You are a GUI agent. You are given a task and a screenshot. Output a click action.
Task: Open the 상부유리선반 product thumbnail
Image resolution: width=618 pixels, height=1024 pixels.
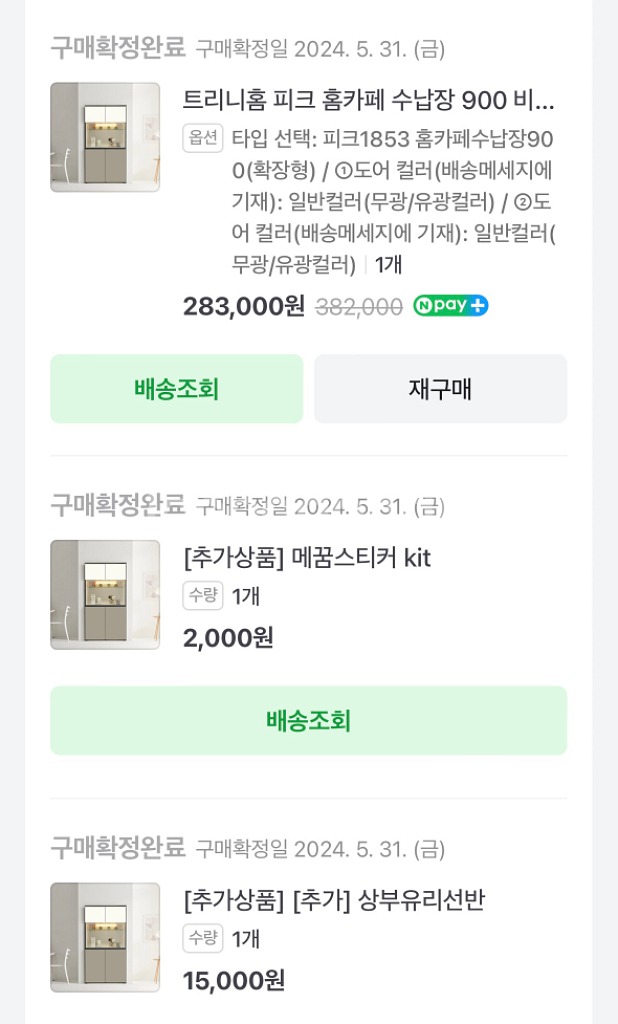[x=103, y=936]
